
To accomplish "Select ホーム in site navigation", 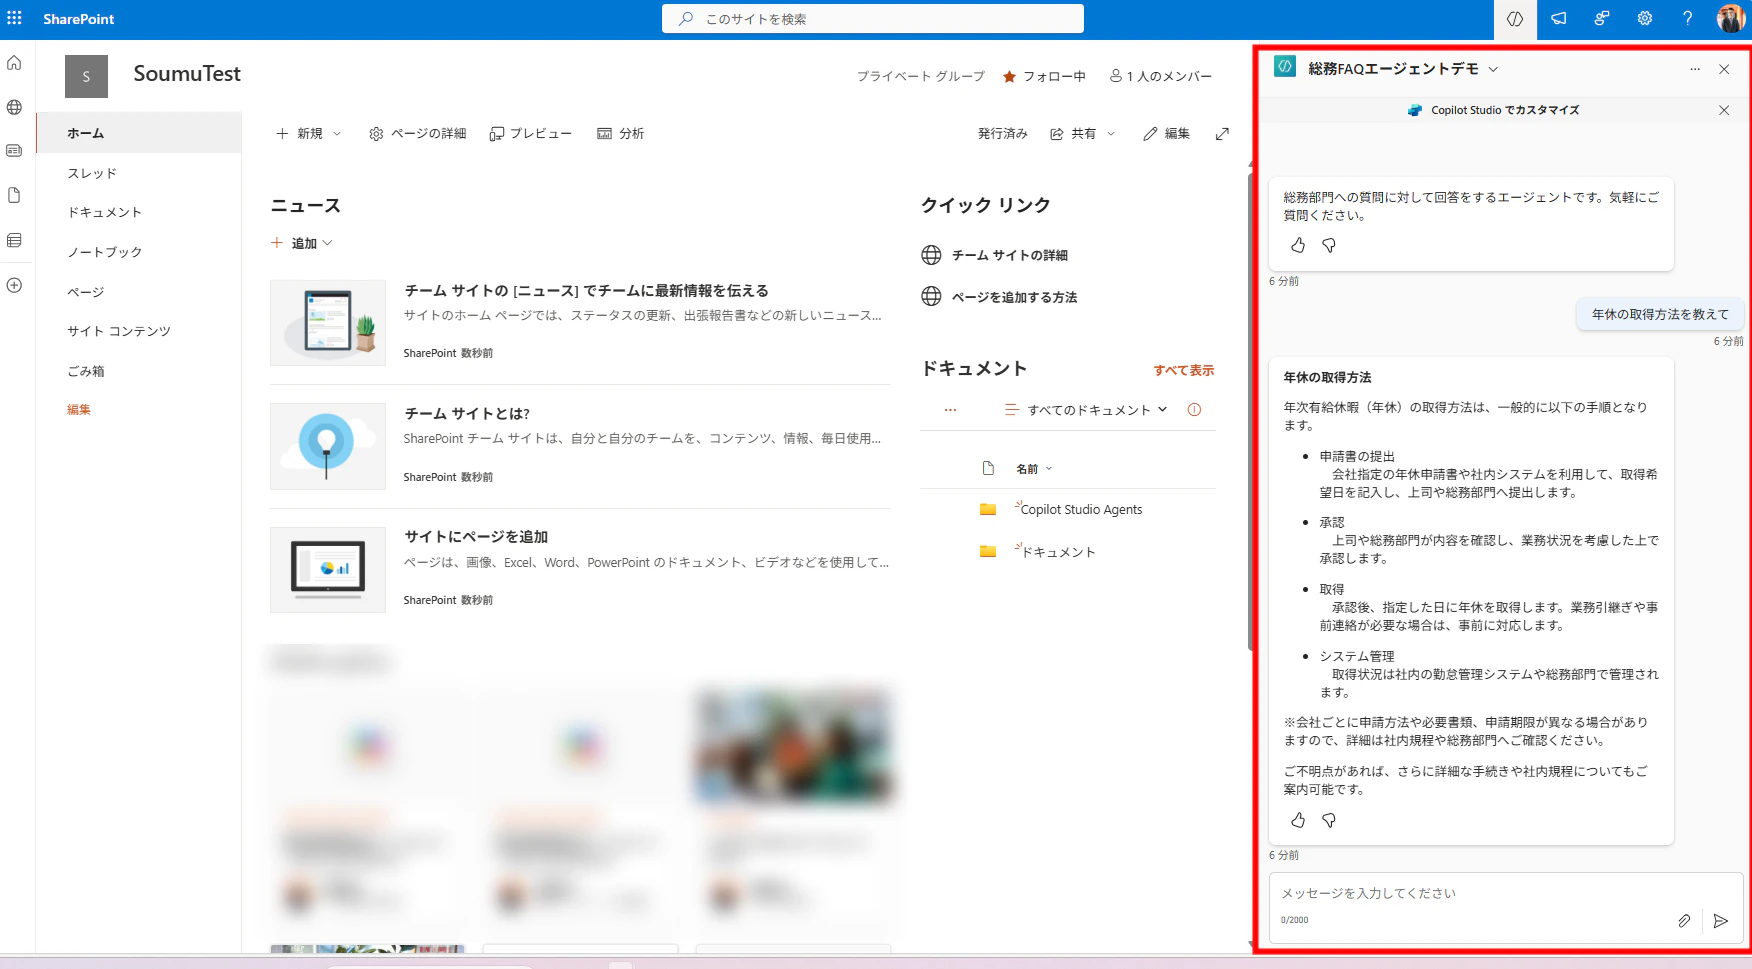I will [x=139, y=133].
